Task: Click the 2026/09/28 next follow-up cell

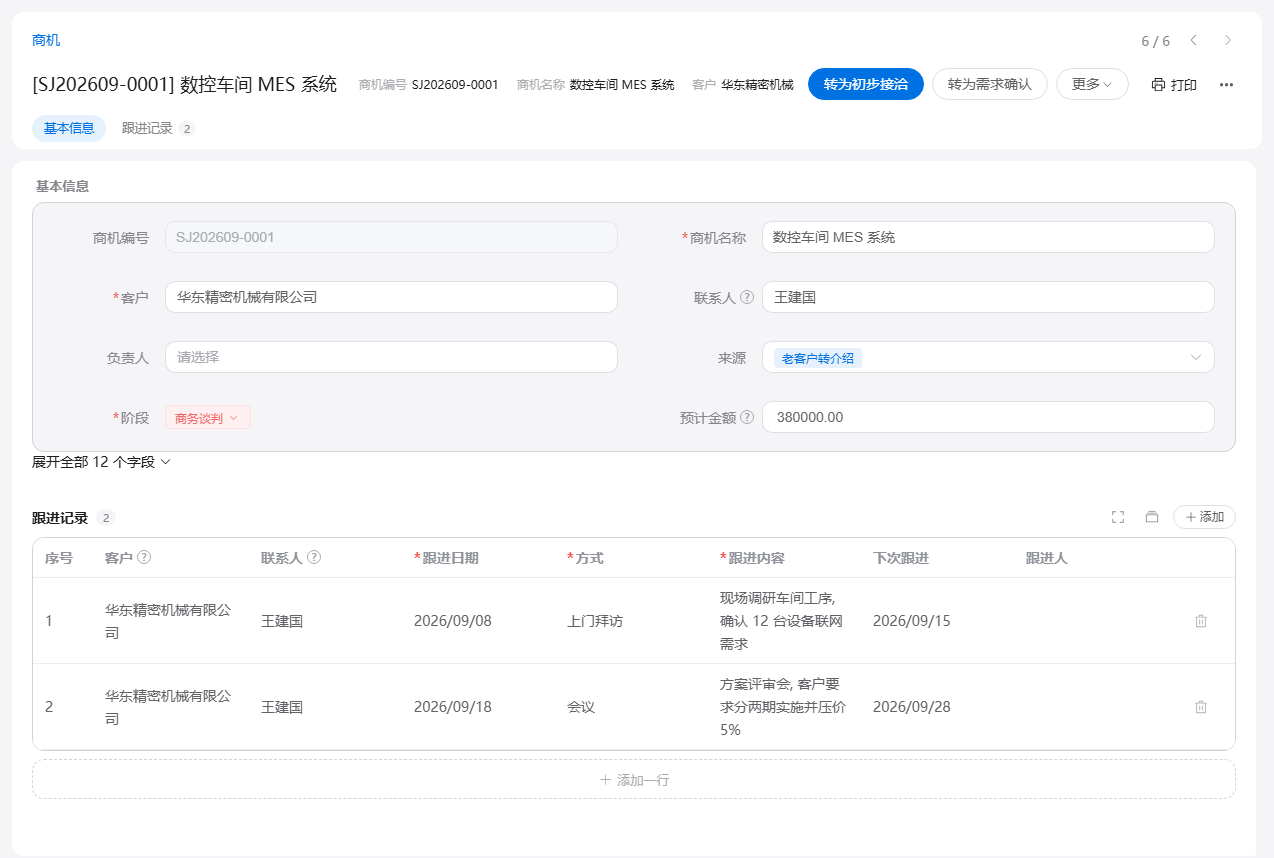Action: (912, 707)
